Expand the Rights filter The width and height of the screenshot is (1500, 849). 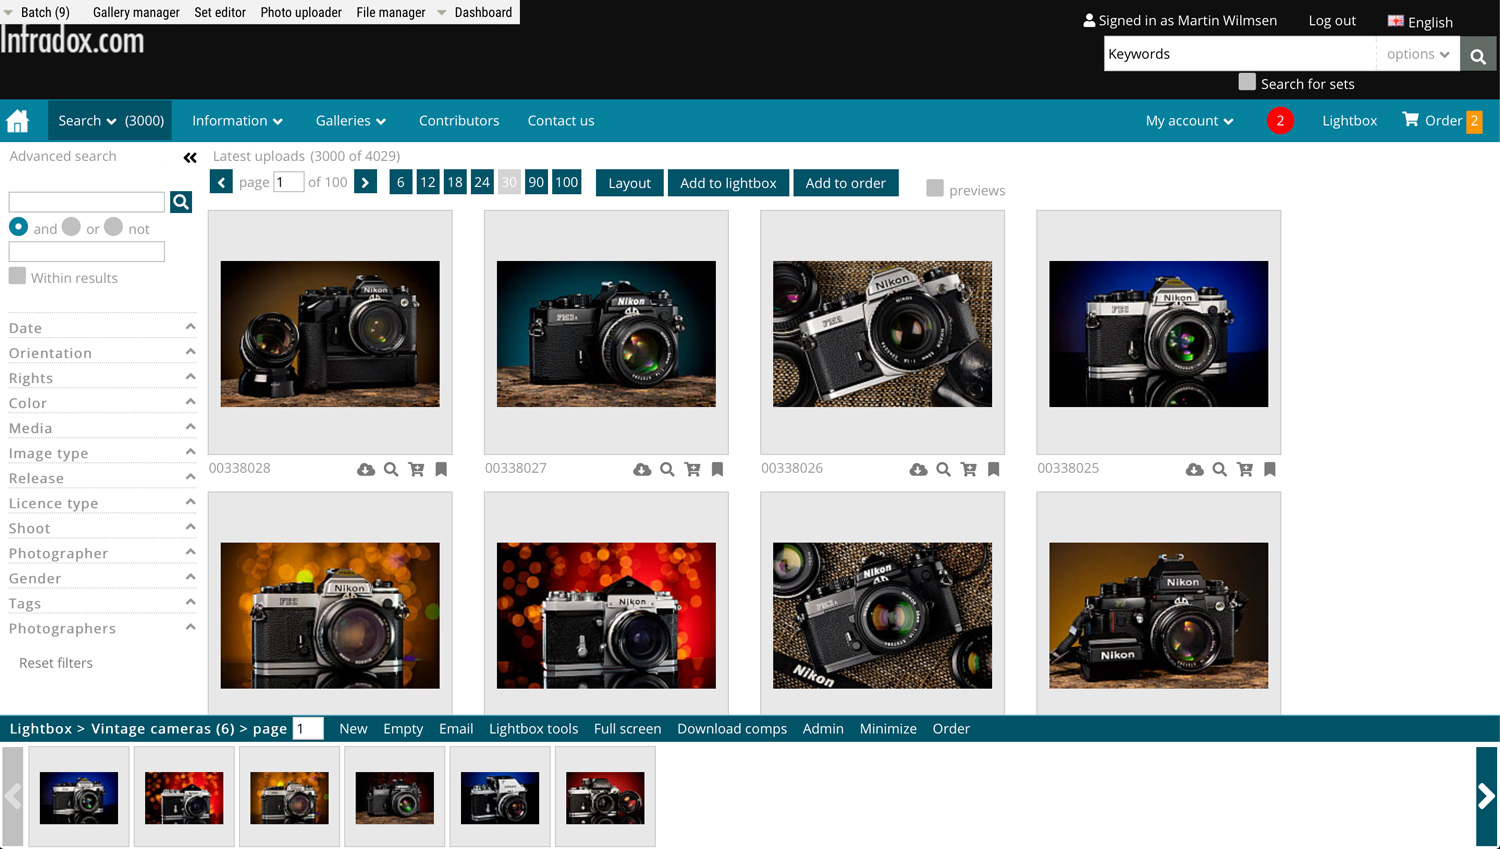[x=101, y=377]
